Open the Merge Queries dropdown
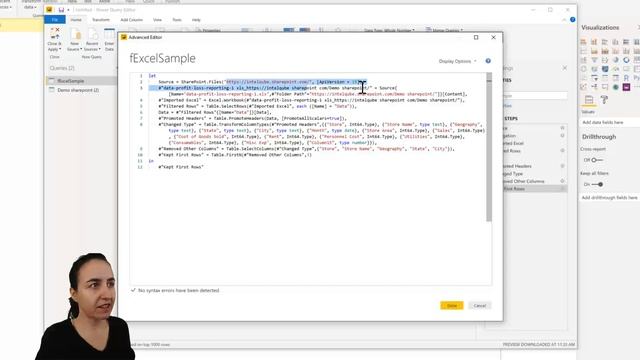The image size is (640, 360). click(444, 30)
